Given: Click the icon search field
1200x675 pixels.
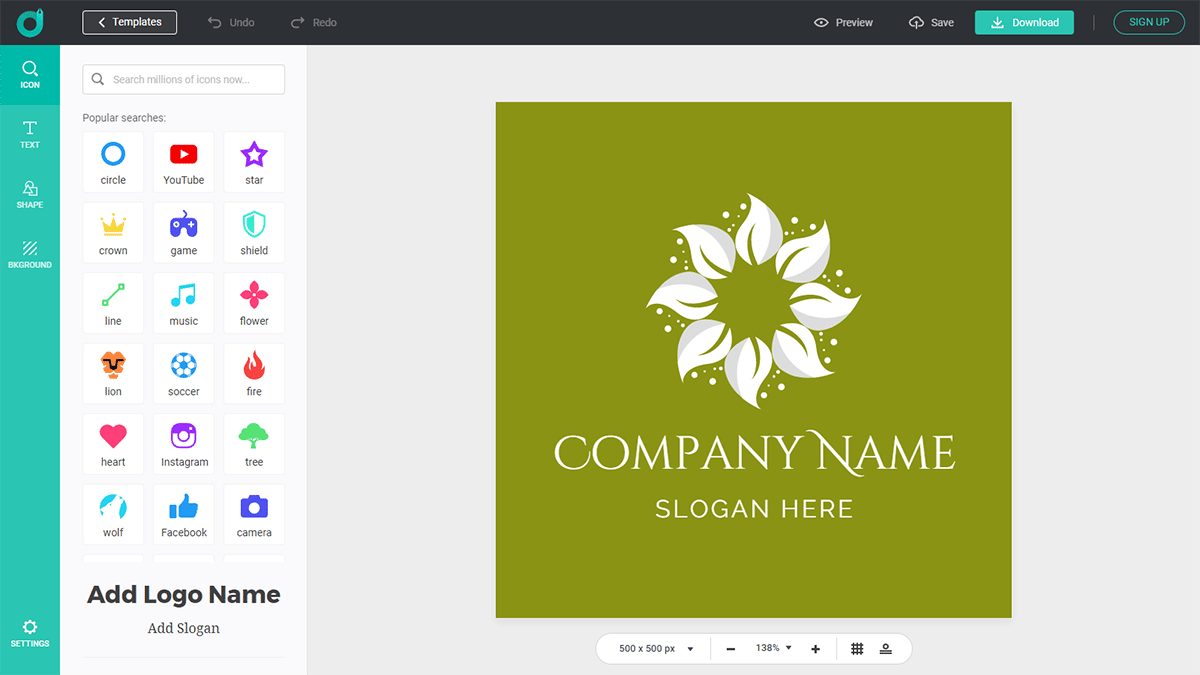Looking at the screenshot, I should [183, 78].
